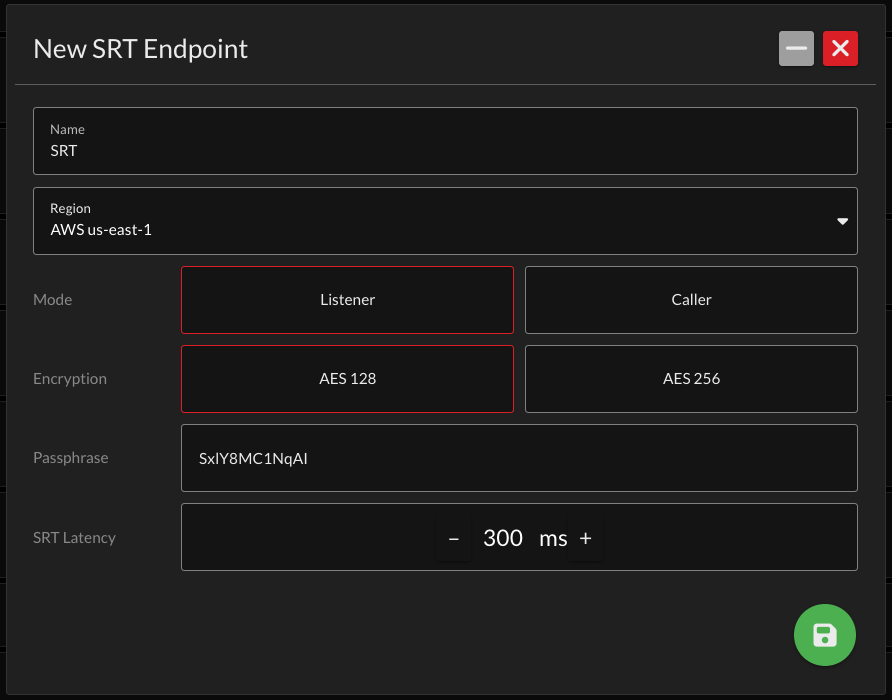
Task: Enable AES 256 encryption
Action: coord(691,378)
